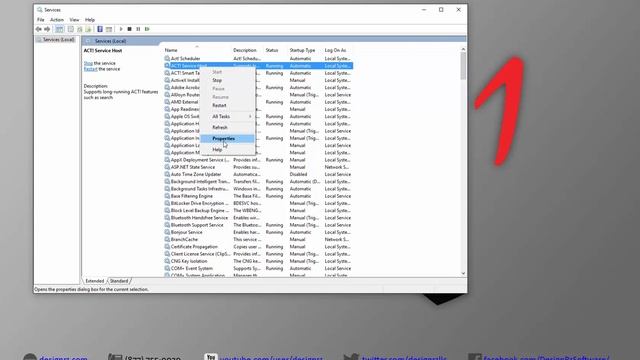Select BitLocker Drive Encryption service row
This screenshot has height=360, width=640.
[258, 203]
